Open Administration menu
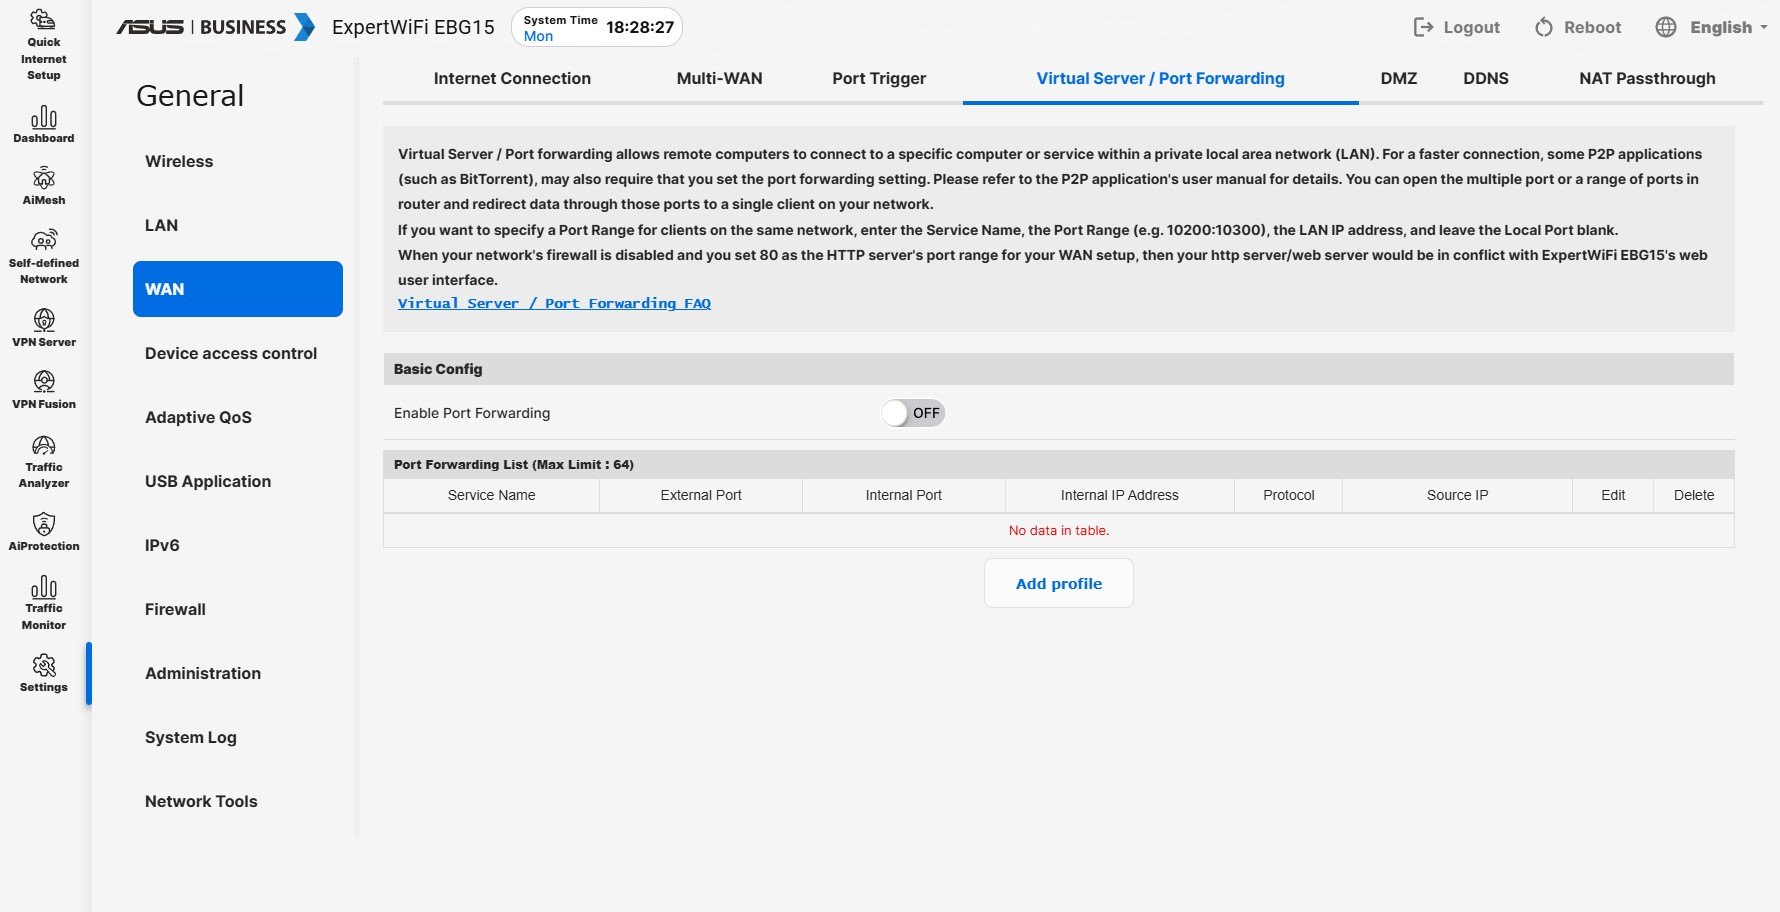This screenshot has height=912, width=1780. point(238,673)
